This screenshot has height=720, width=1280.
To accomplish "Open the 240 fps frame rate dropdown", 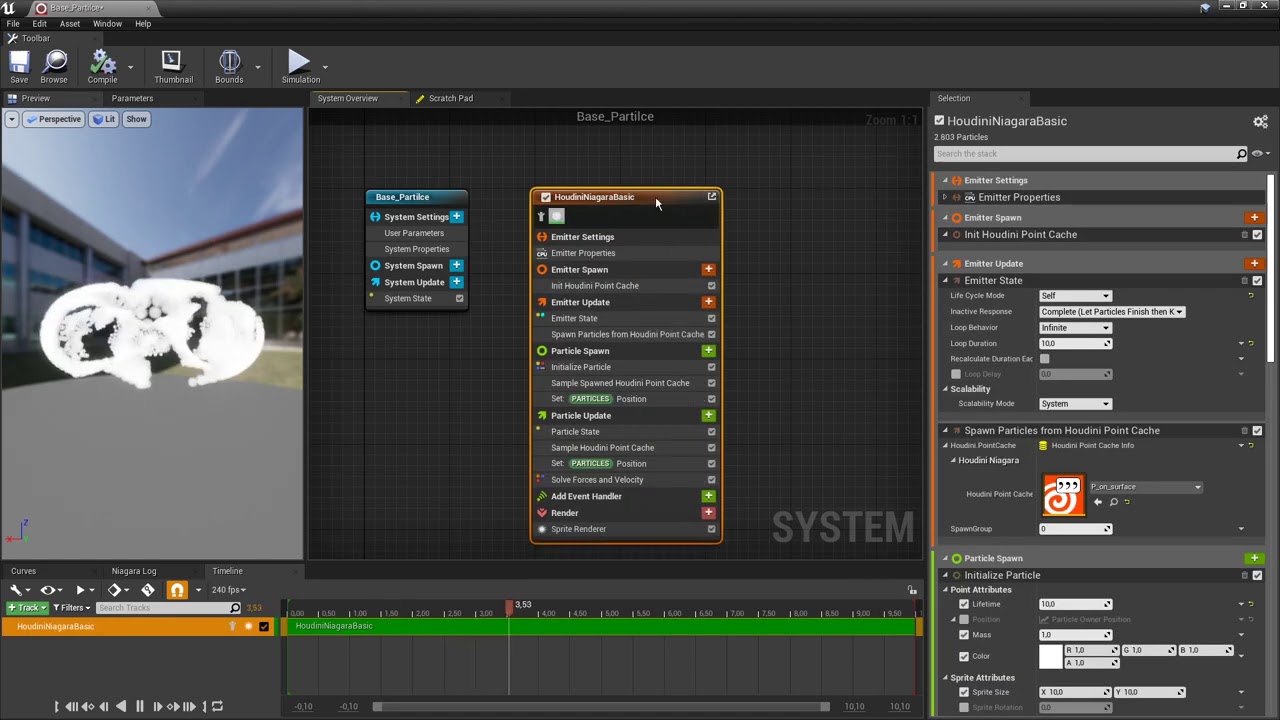I will pos(228,590).
